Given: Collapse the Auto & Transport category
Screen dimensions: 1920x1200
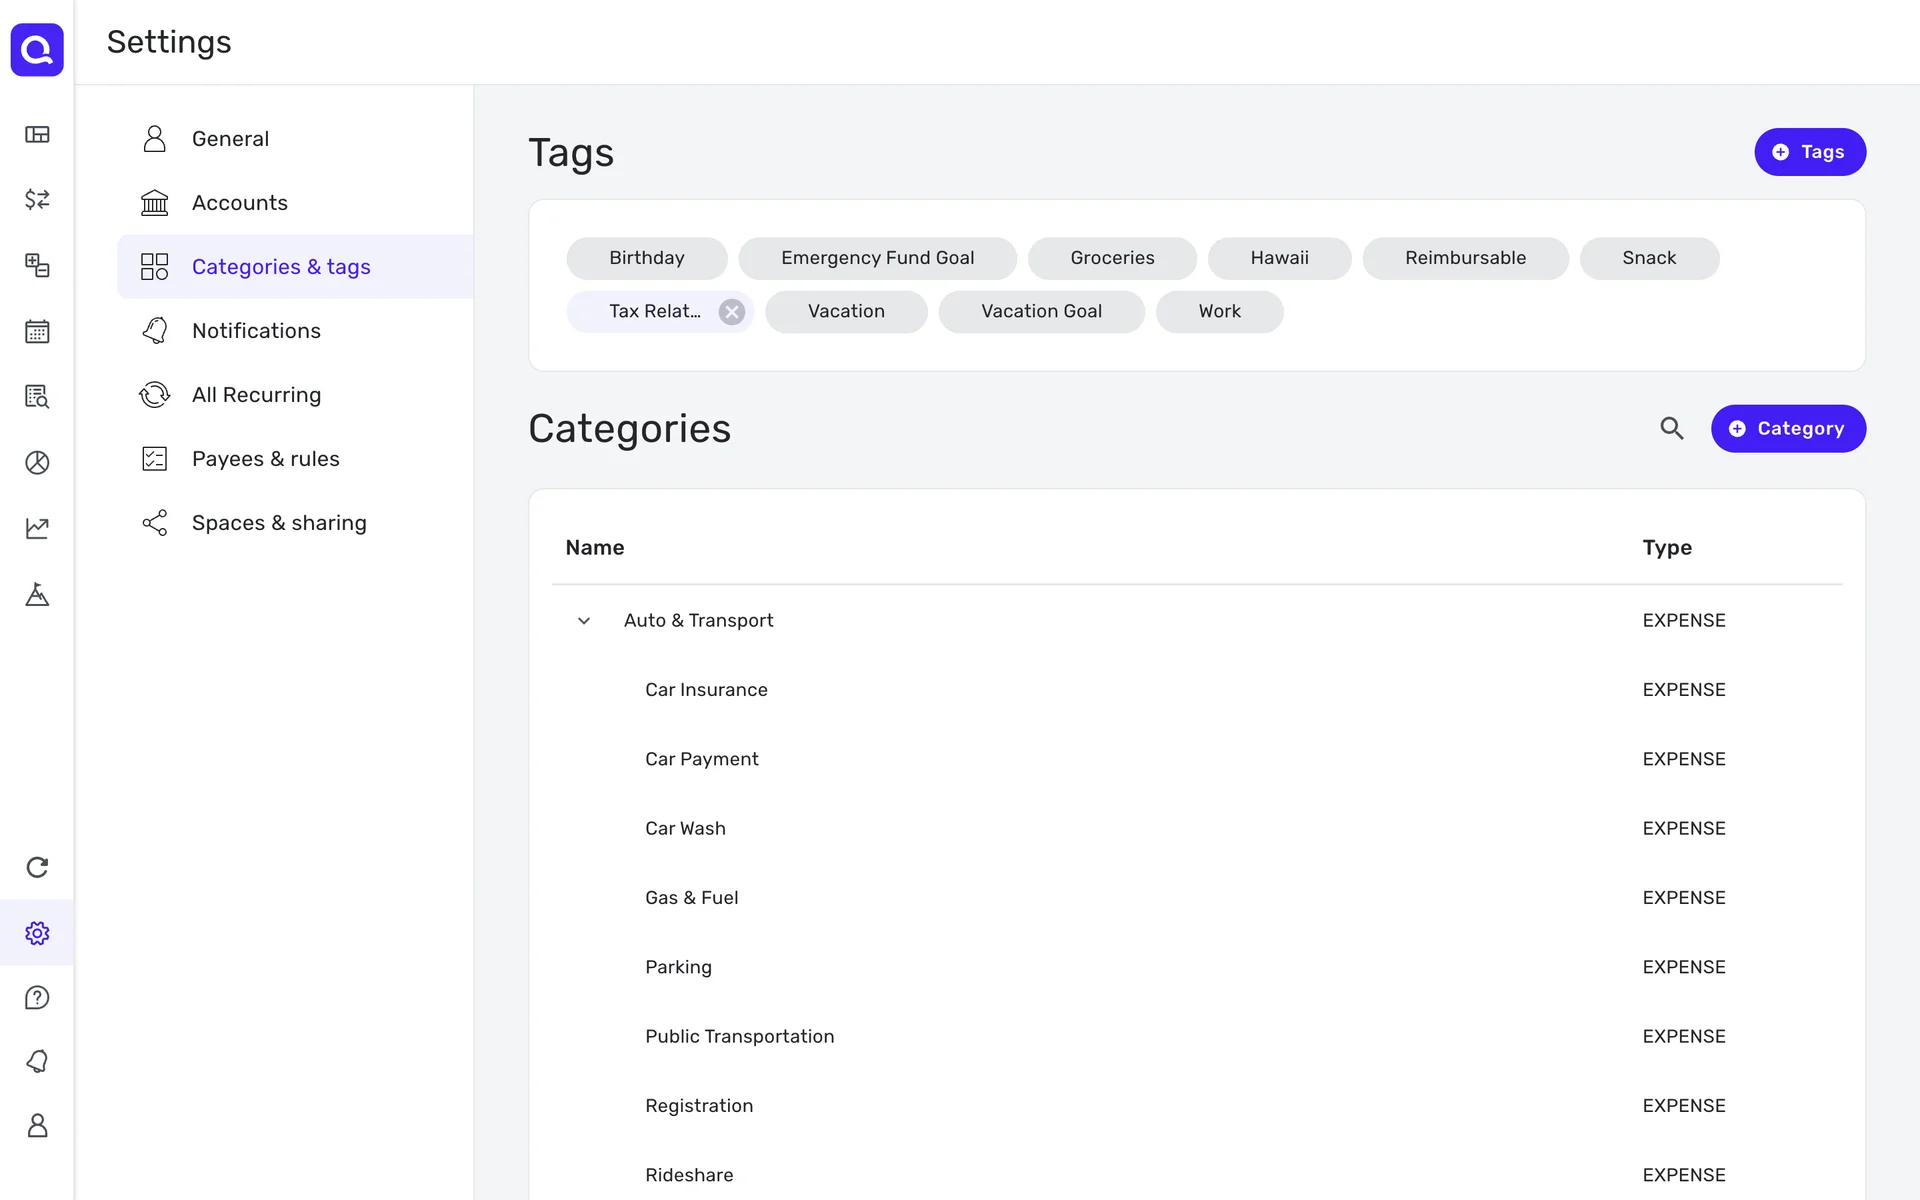Looking at the screenshot, I should click(x=584, y=621).
